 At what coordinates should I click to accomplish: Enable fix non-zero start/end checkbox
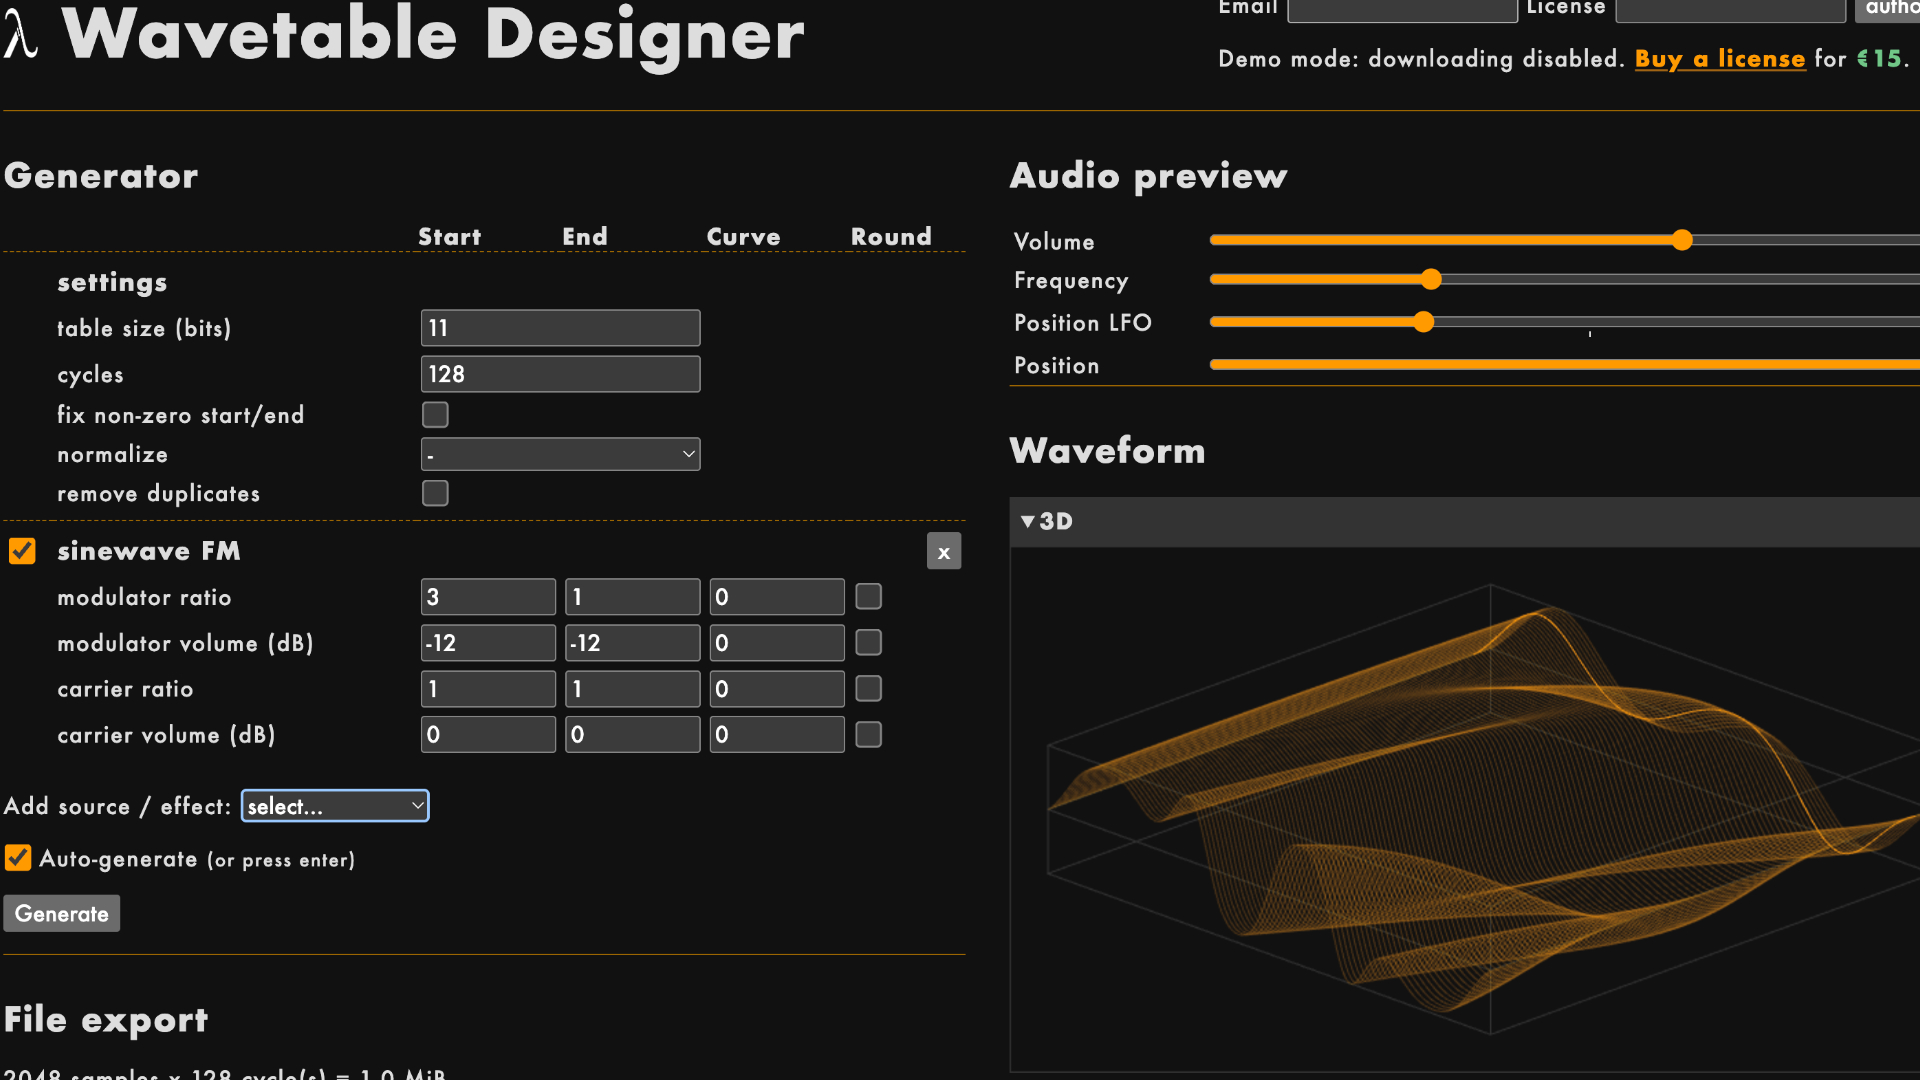click(435, 415)
